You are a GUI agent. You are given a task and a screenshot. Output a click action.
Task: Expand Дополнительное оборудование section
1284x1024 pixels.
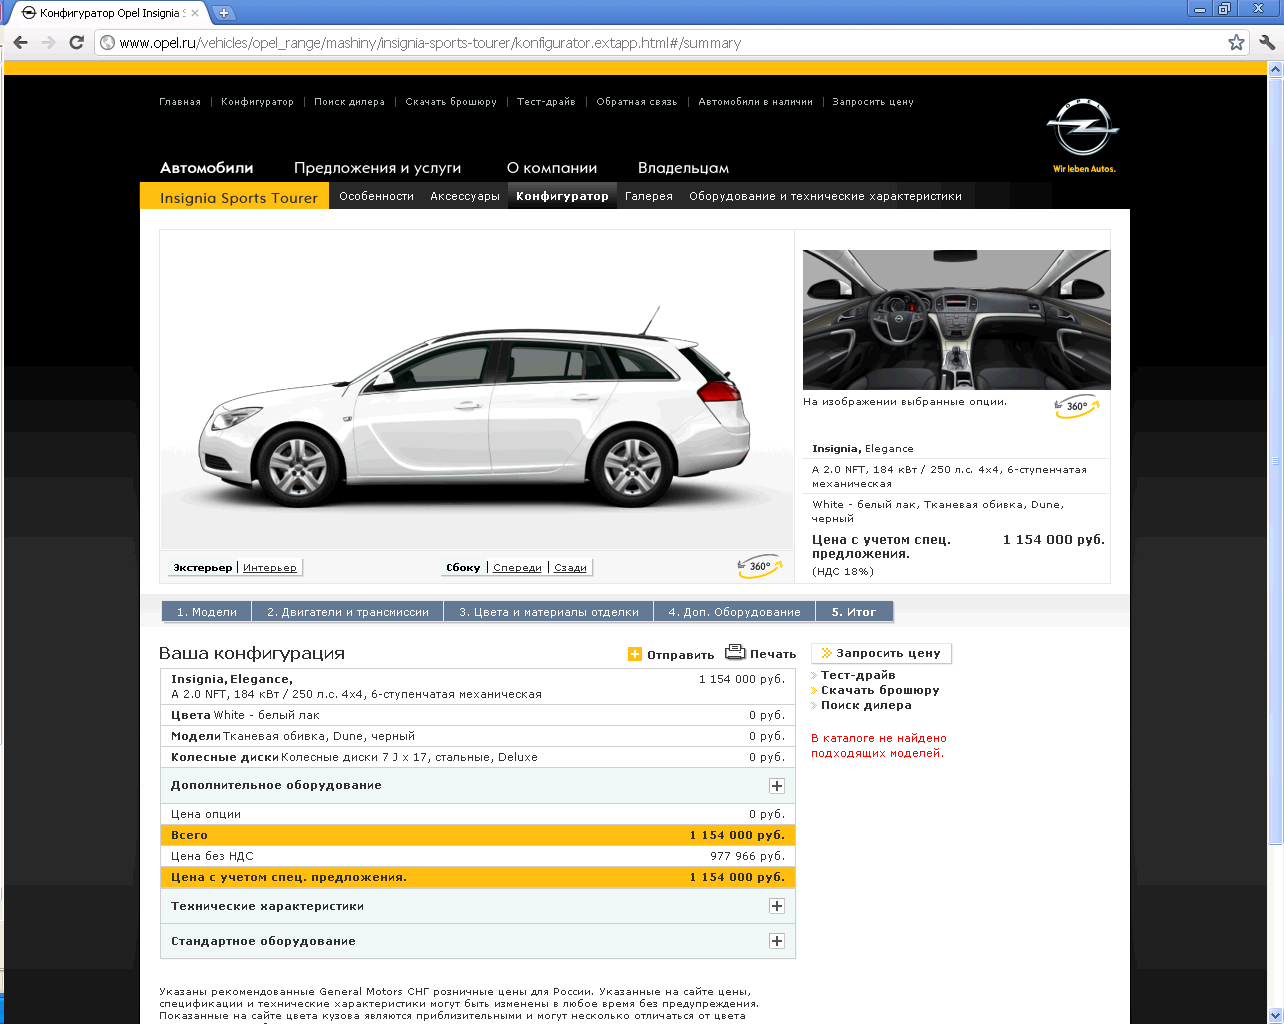pos(777,786)
